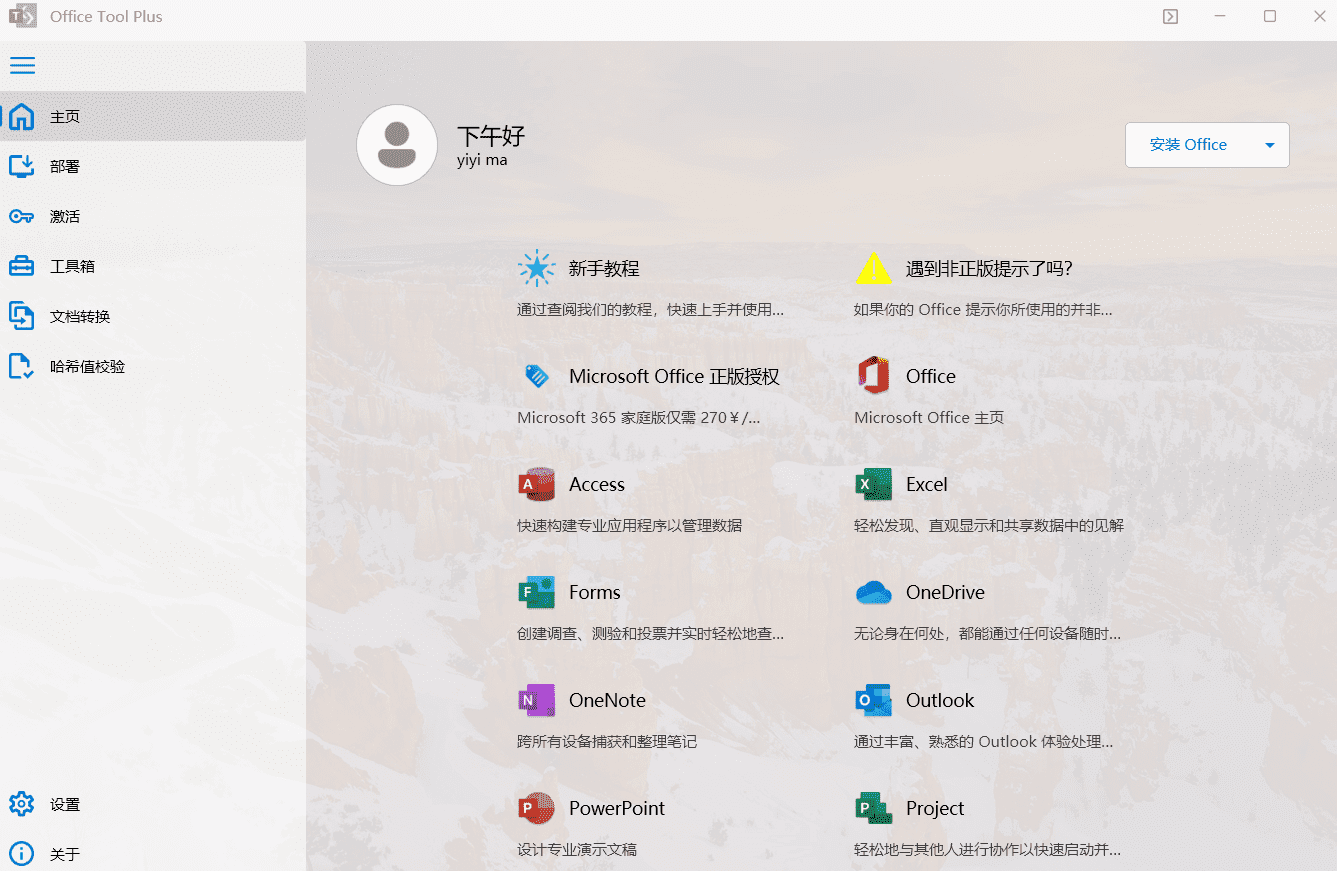Viewport: 1337px width, 871px height.
Task: Open the Excel title link
Action: (927, 484)
